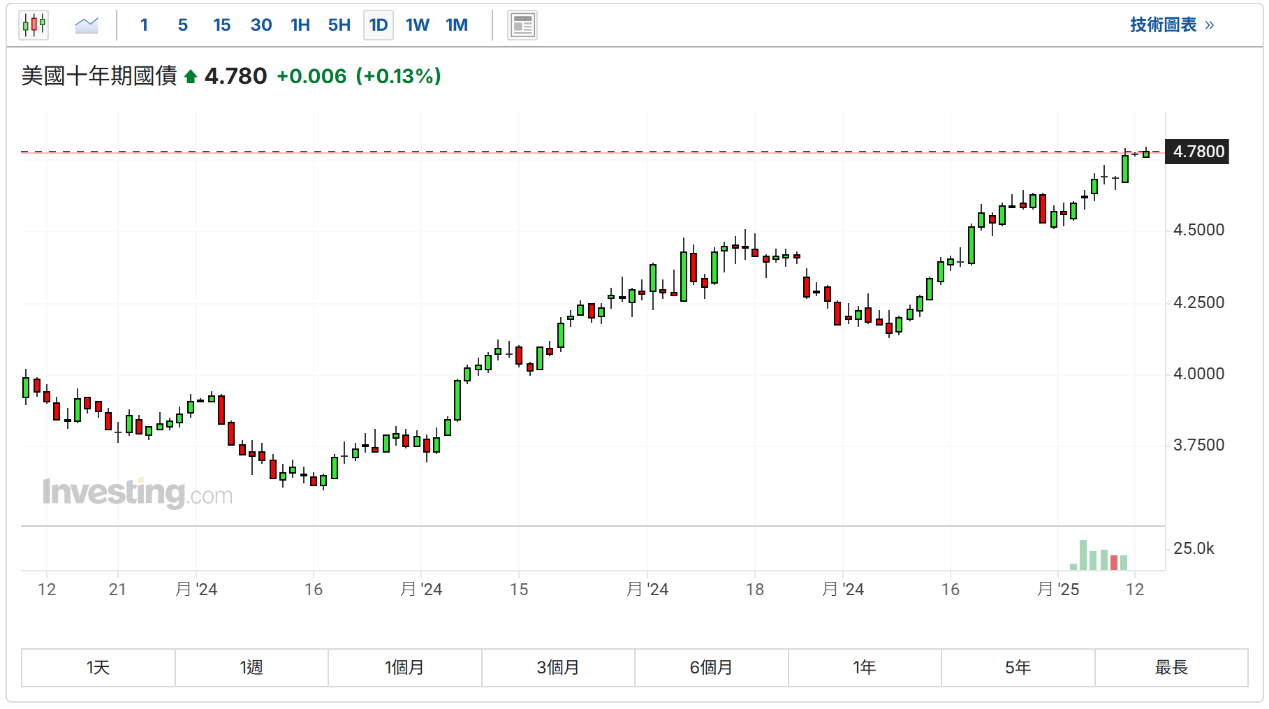Screen dimensions: 1269x709
Task: Choose the 30 minute interval
Action: coord(261,25)
